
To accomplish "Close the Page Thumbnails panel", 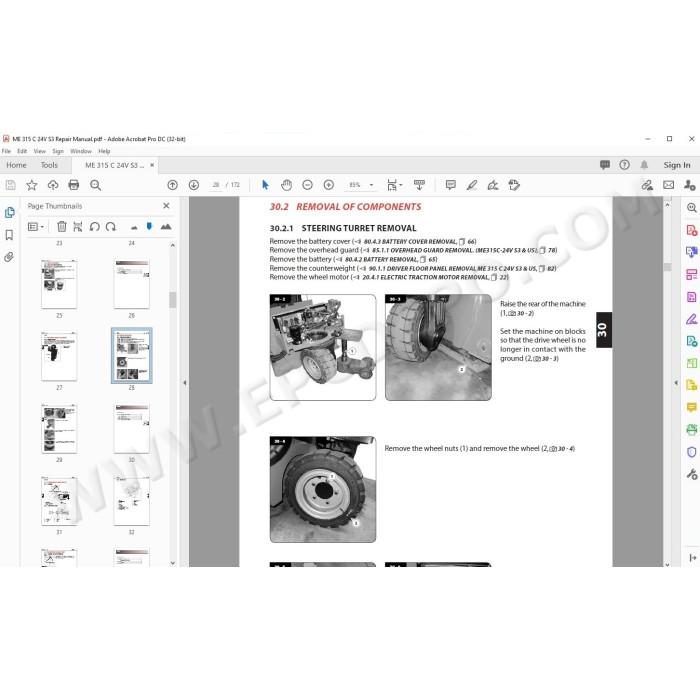I will (x=166, y=206).
